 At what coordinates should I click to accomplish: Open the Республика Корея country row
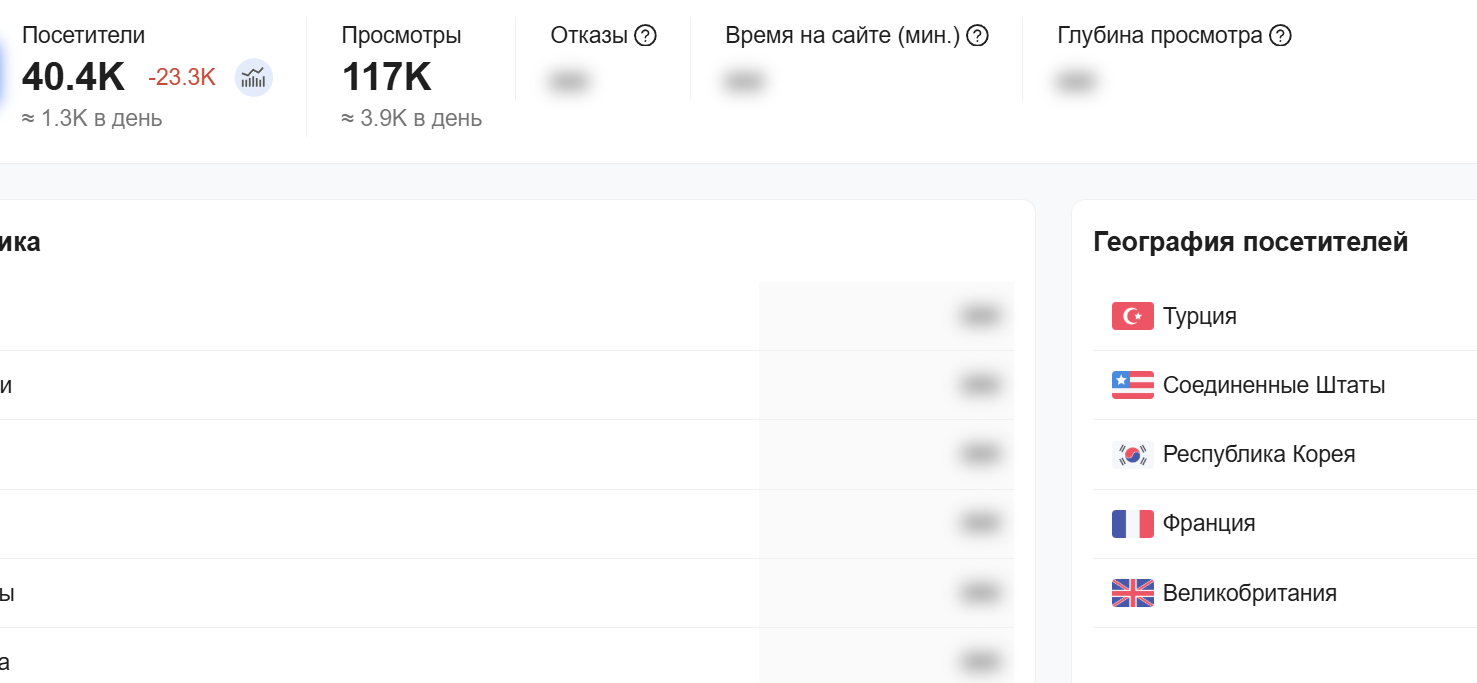[x=1259, y=454]
